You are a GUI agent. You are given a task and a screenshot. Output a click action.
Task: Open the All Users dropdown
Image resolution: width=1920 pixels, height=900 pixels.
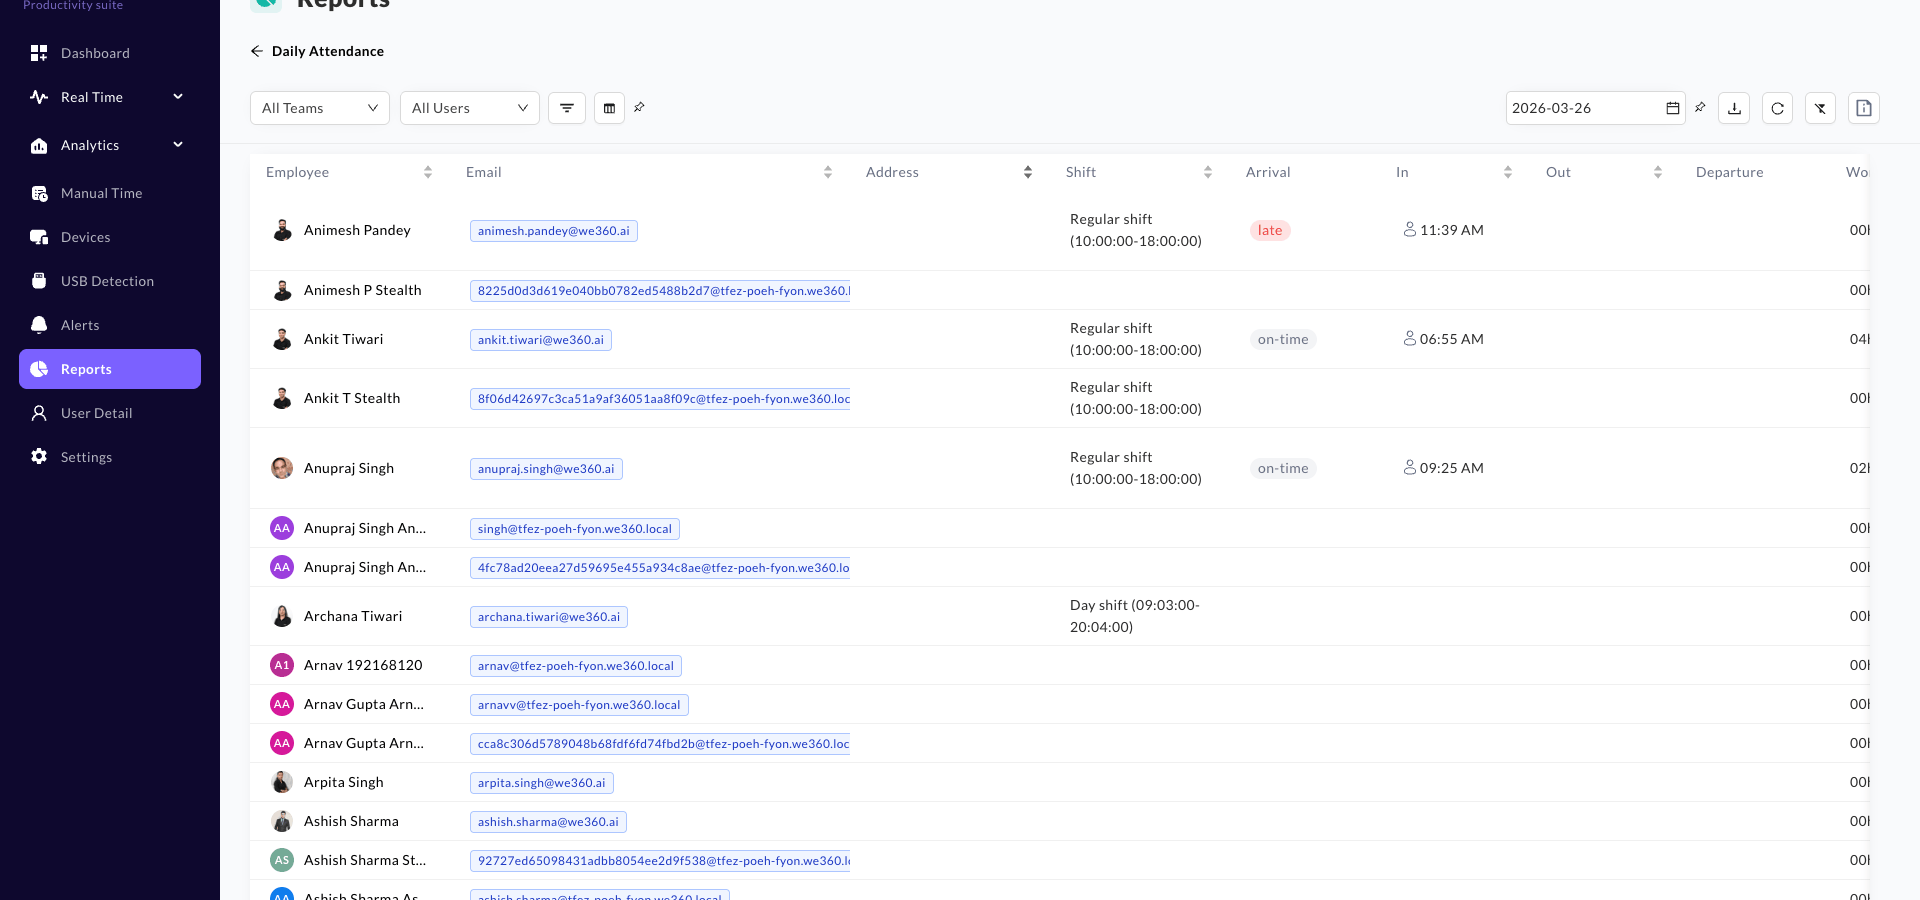(470, 108)
